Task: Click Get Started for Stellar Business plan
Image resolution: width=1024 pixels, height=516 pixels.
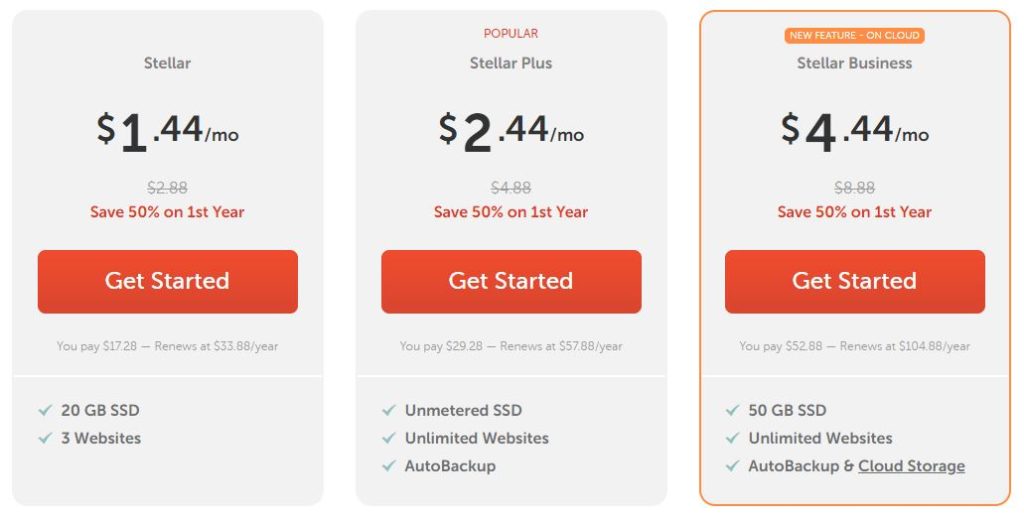Action: pyautogui.click(x=855, y=282)
